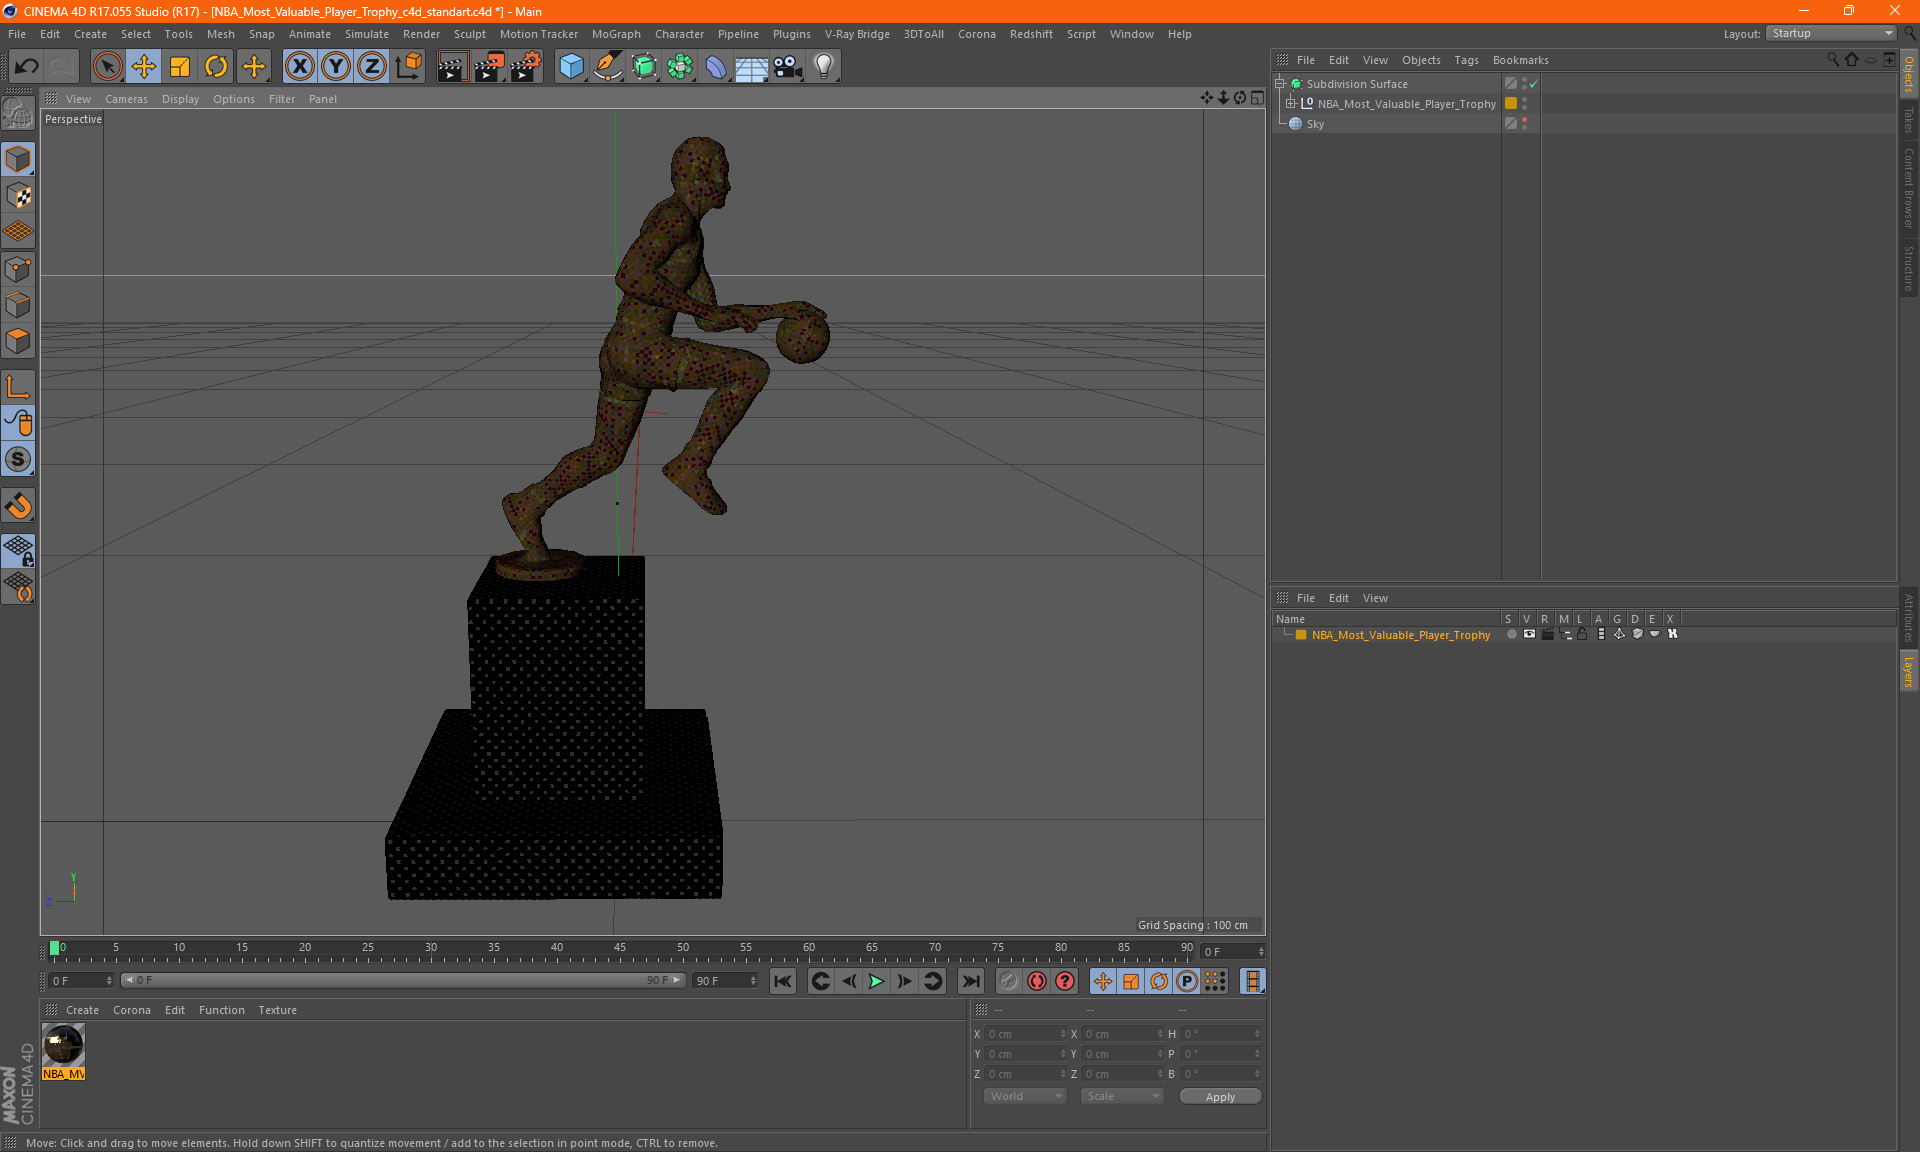Select the Live Selection tool

click(x=107, y=66)
